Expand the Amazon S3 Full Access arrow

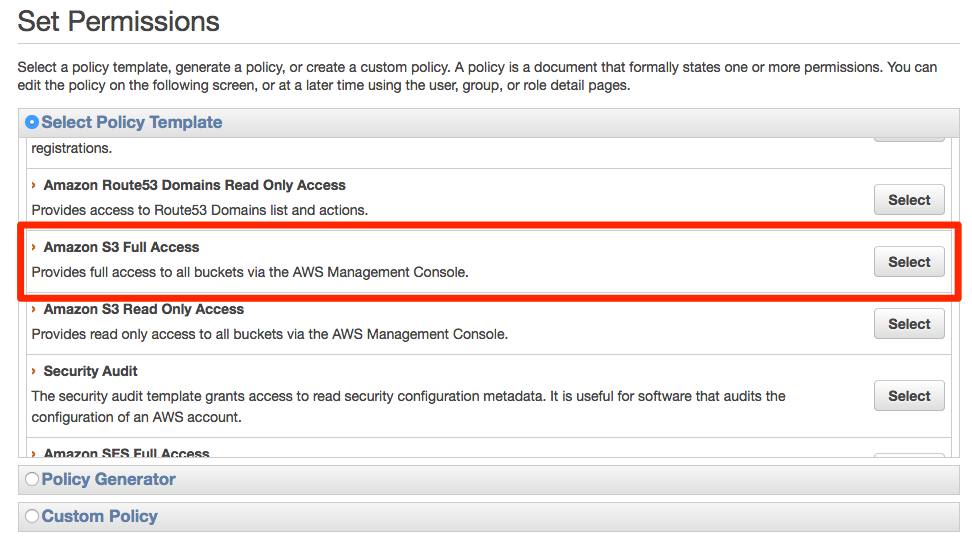click(33, 247)
